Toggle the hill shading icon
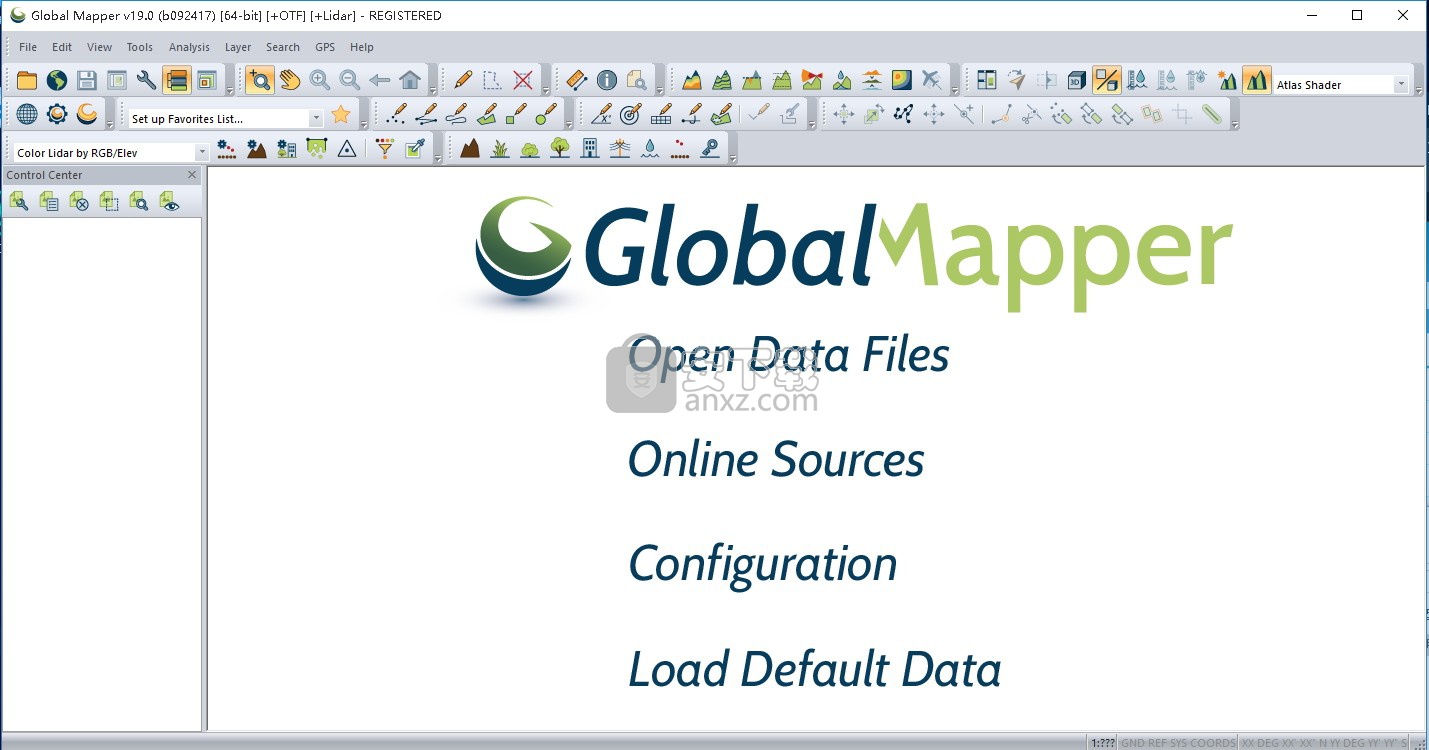Screen dimensions: 1429x750 pyautogui.click(x=1257, y=81)
